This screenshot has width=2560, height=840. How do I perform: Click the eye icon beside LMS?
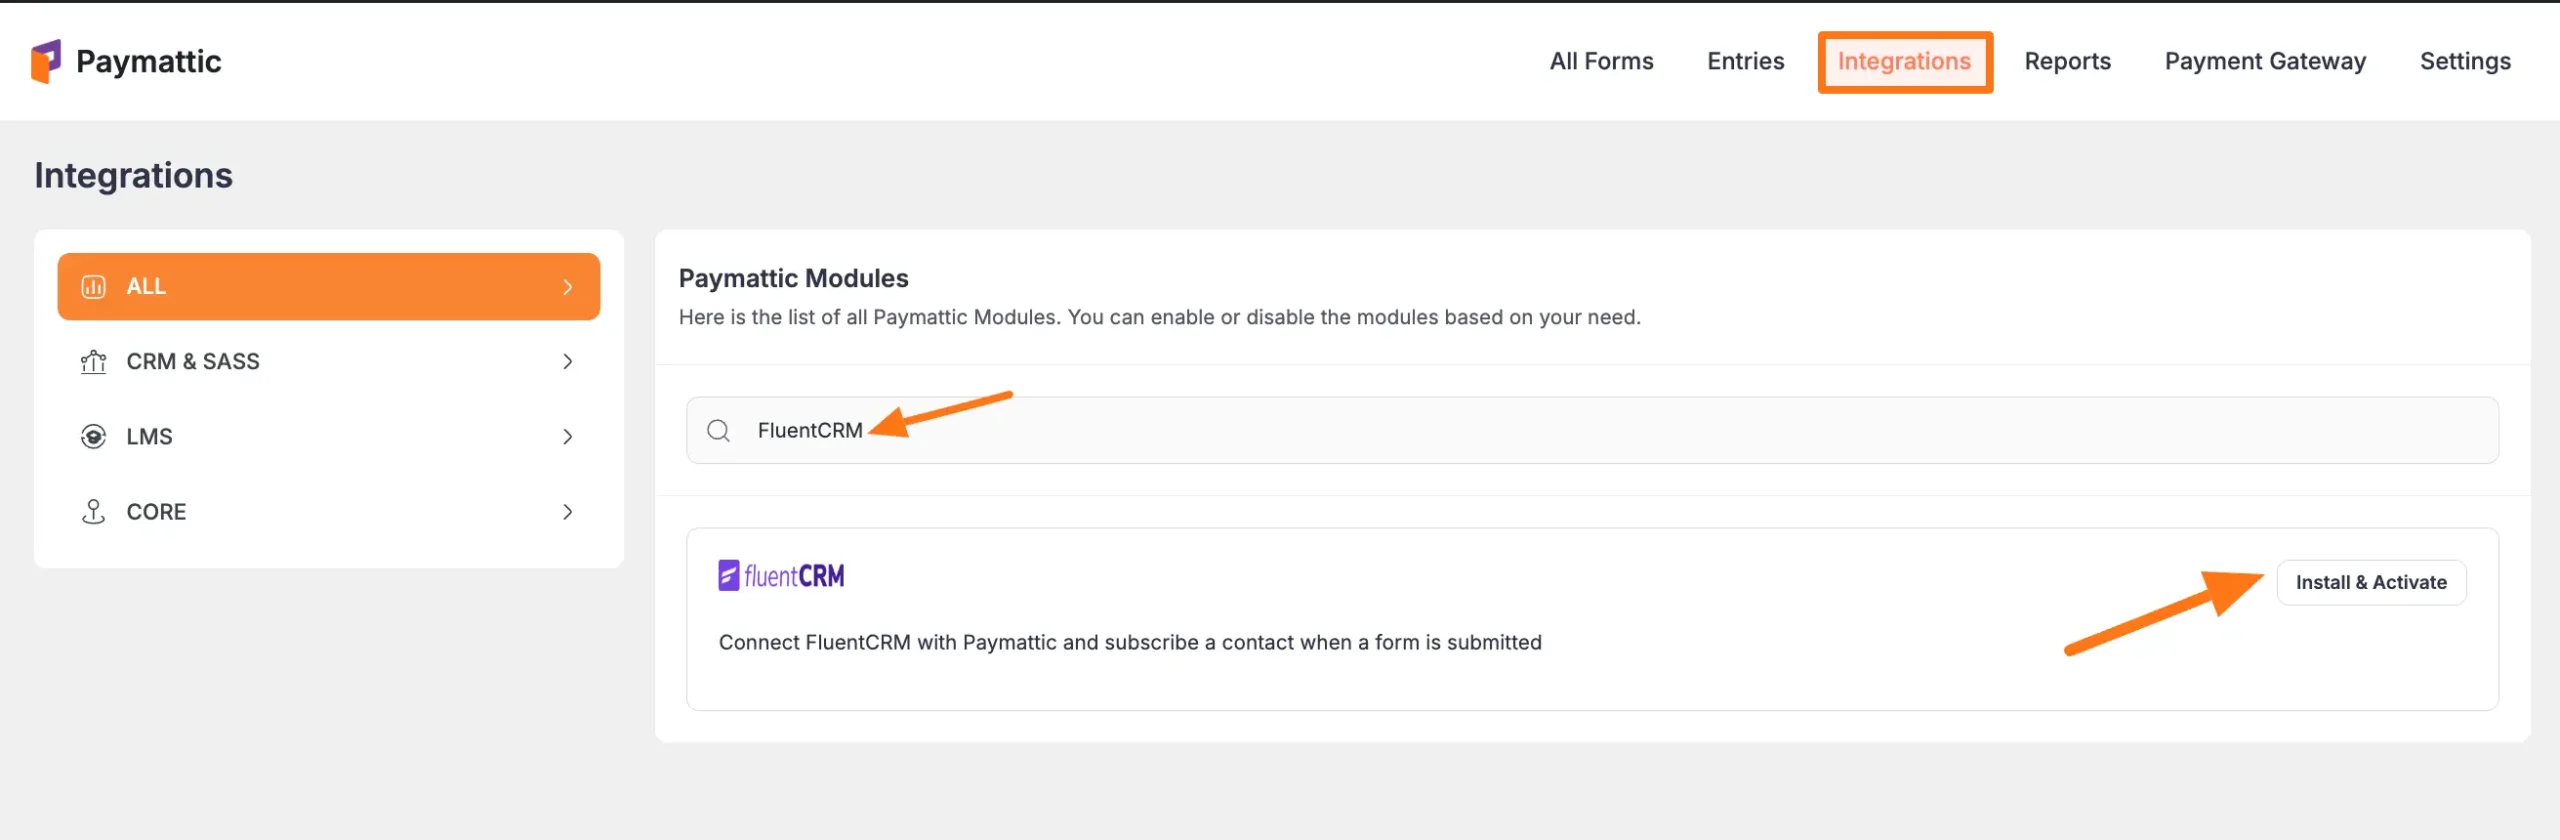[x=93, y=436]
